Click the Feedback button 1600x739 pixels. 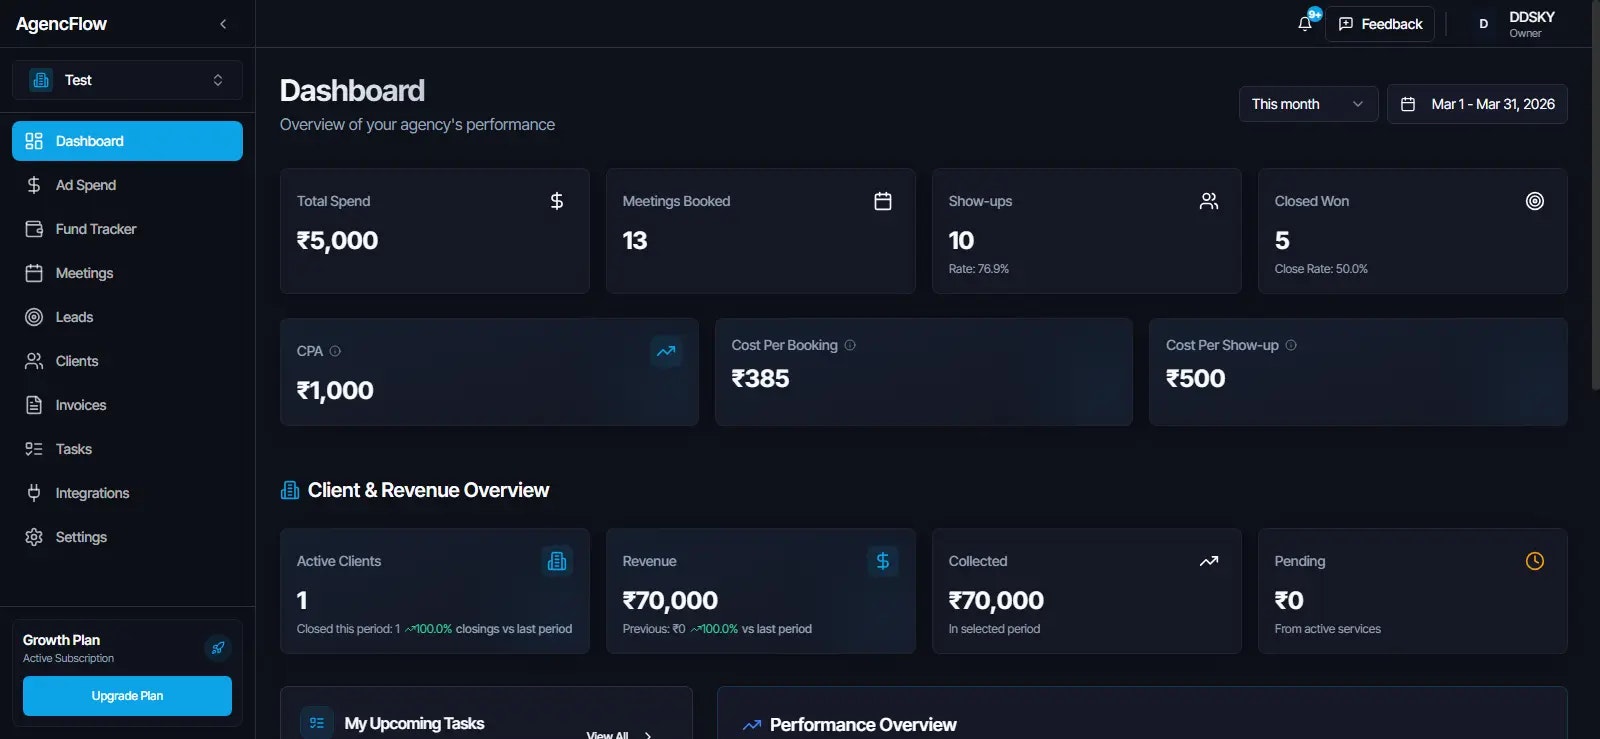click(x=1380, y=24)
